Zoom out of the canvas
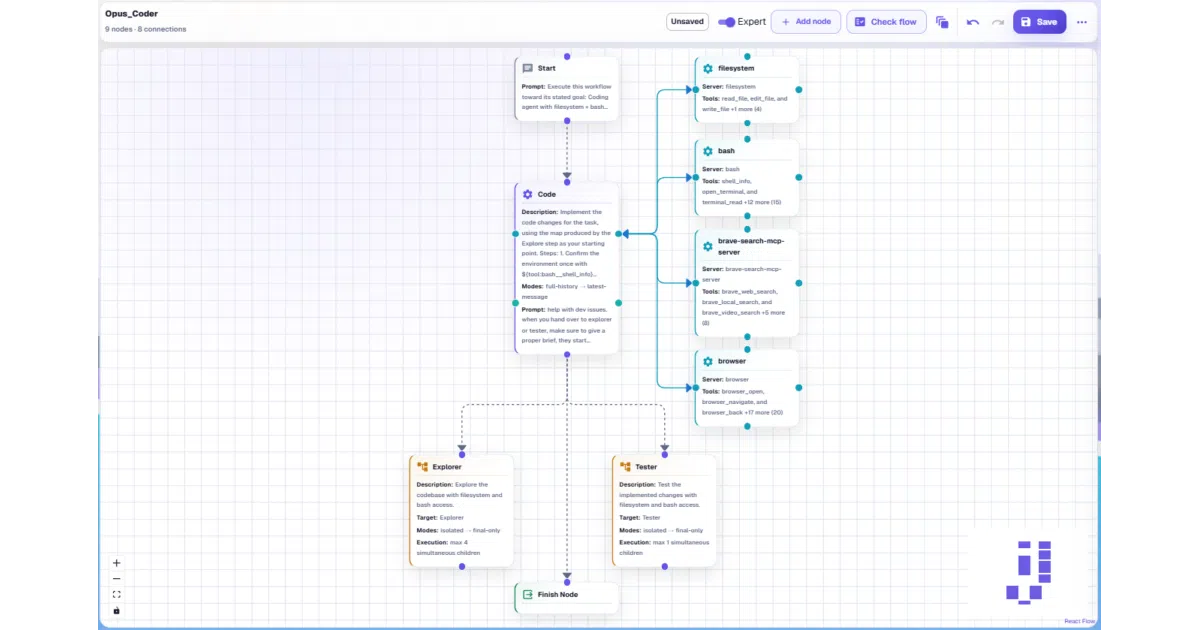1200x630 pixels. click(117, 579)
